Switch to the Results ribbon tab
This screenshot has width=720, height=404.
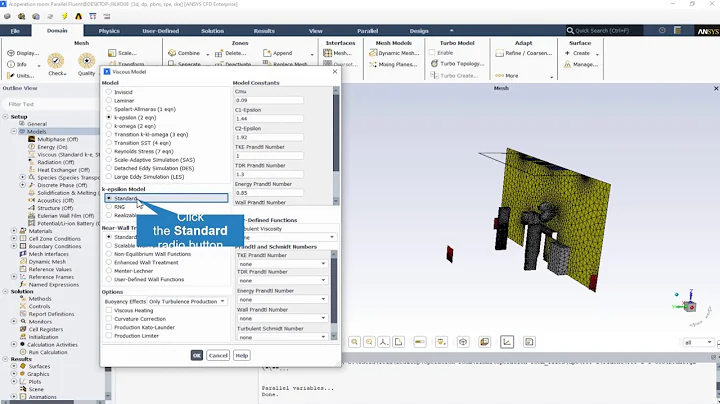pyautogui.click(x=264, y=31)
